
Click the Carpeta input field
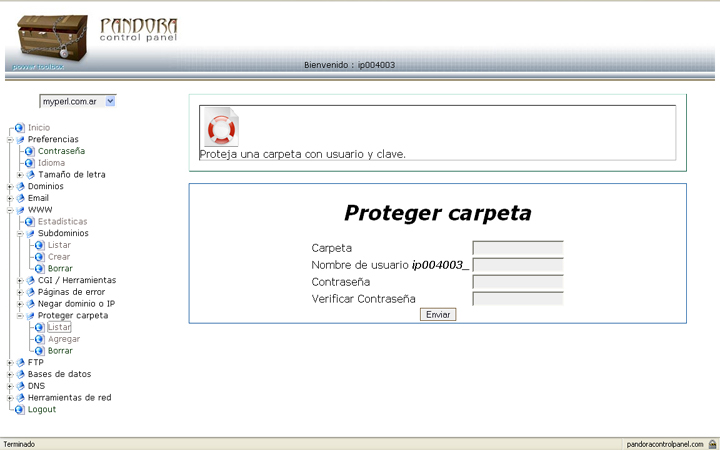(517, 248)
